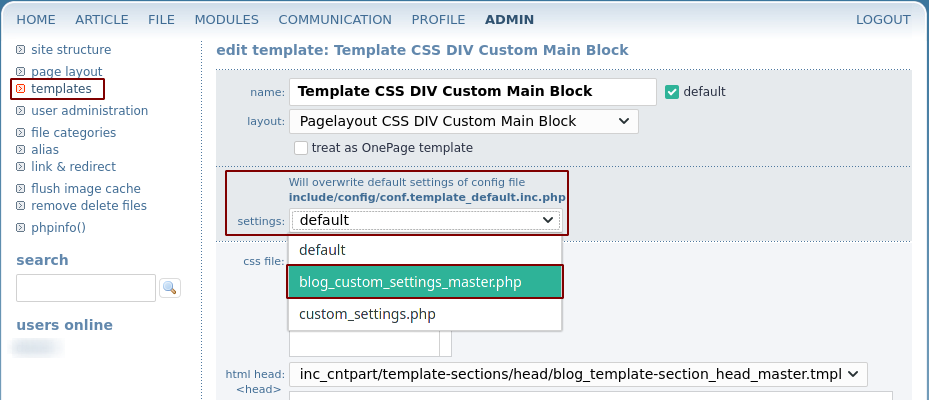This screenshot has width=929, height=400.
Task: Enable treat as OnePage template
Action: [301, 148]
